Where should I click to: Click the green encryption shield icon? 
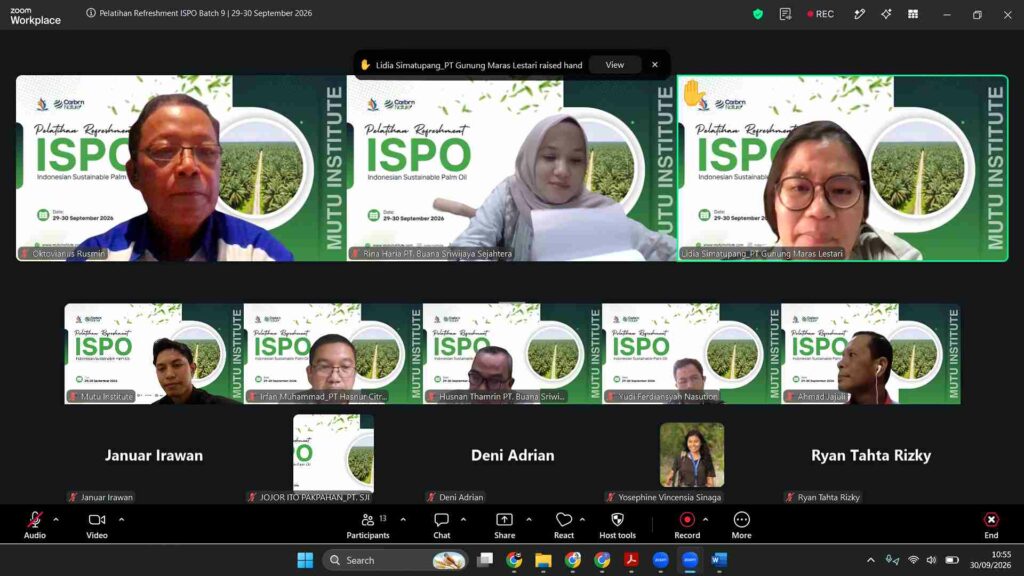758,14
